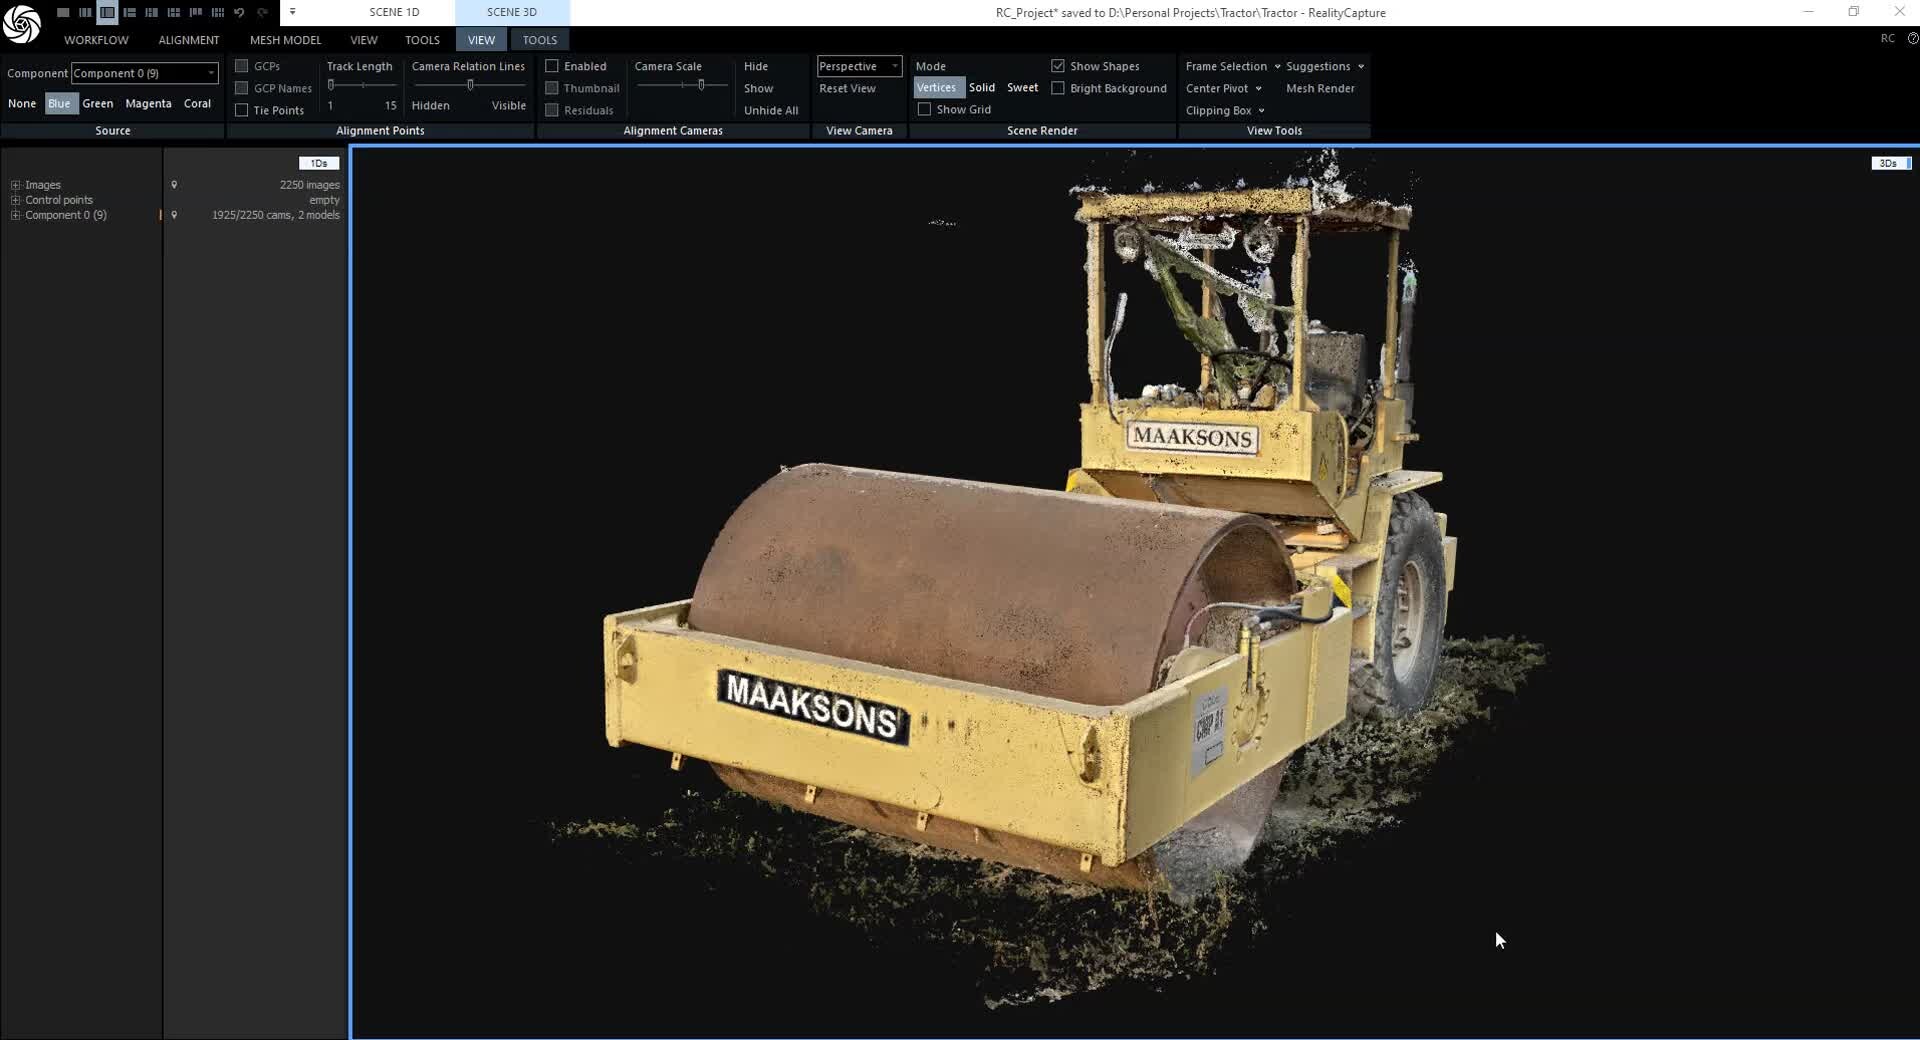
Task: Enable the Tie Points checkbox
Action: (241, 110)
